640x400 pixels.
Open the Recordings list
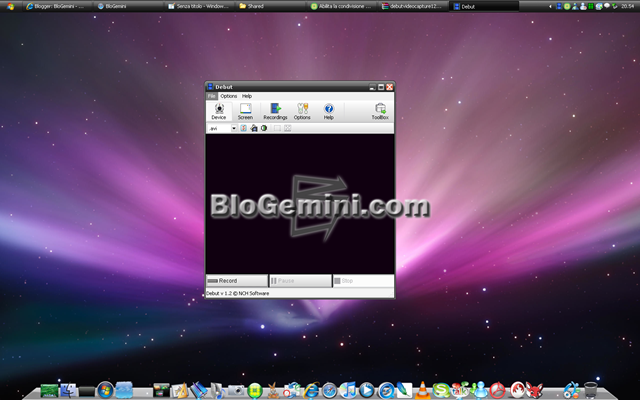[275, 110]
